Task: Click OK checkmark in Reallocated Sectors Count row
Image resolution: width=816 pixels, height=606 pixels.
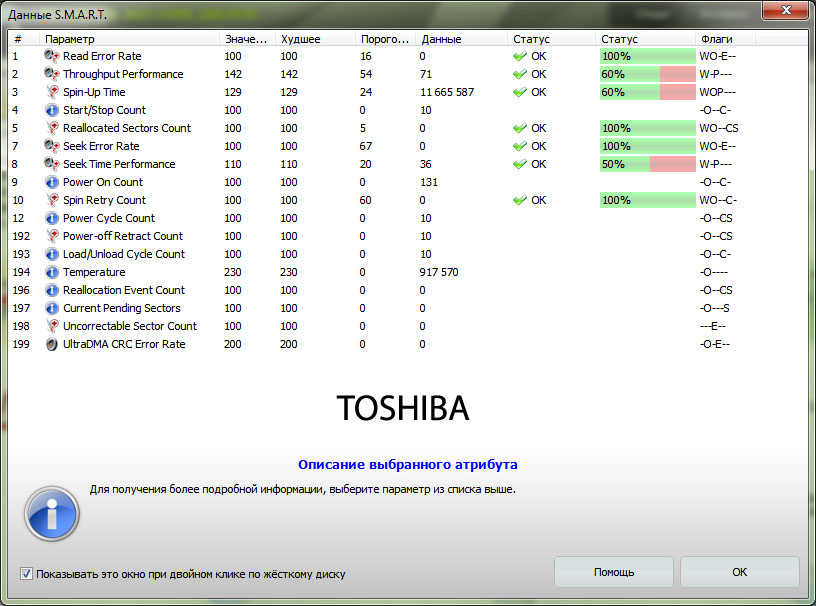Action: click(520, 128)
